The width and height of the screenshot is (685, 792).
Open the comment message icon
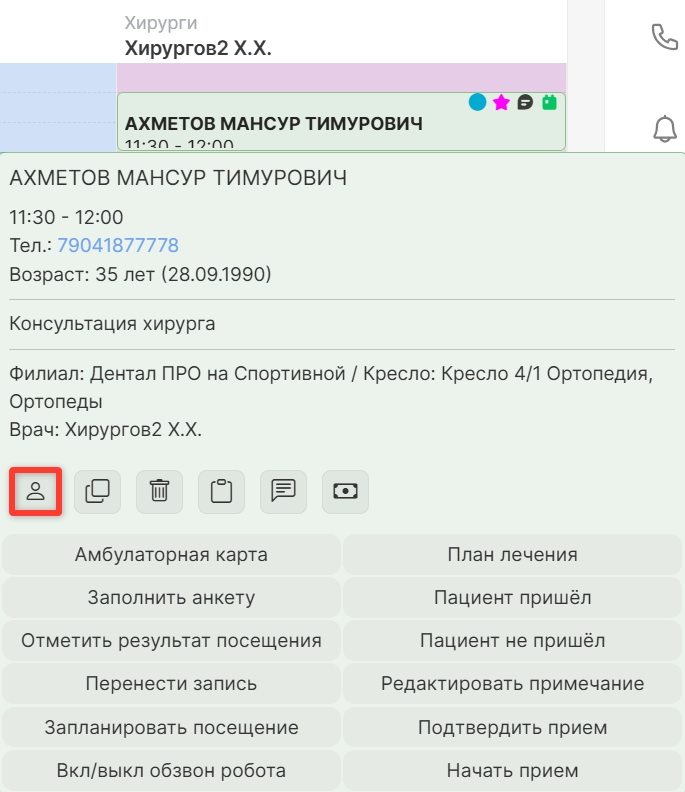(283, 491)
